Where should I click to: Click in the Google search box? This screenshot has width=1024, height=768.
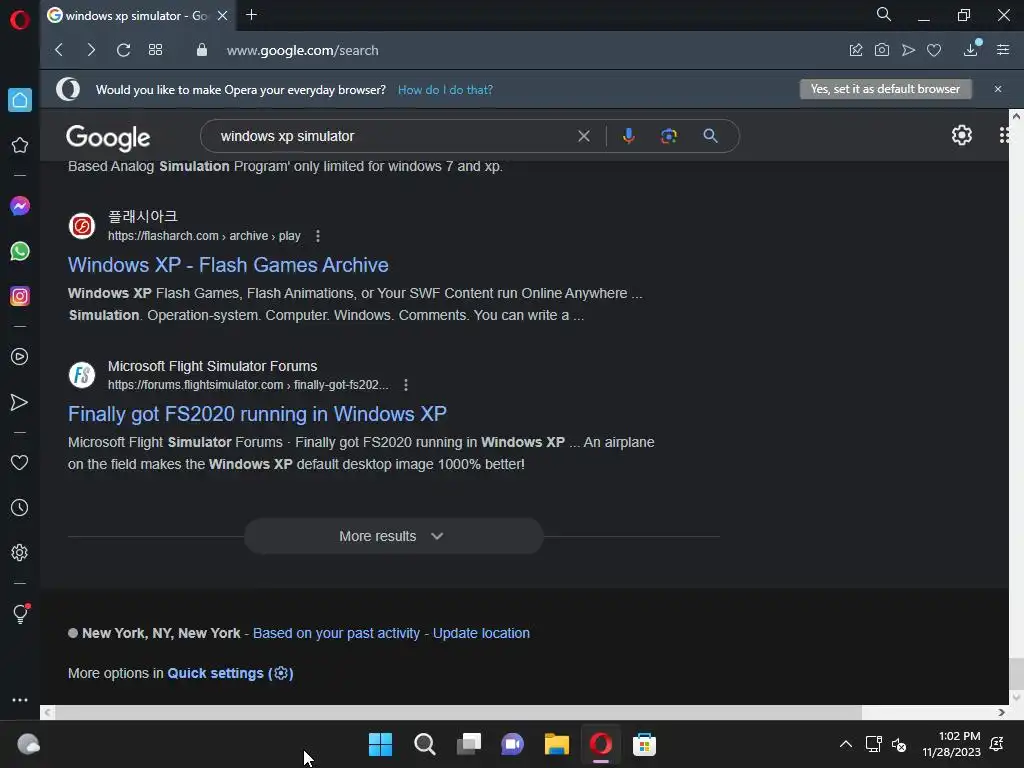point(392,136)
